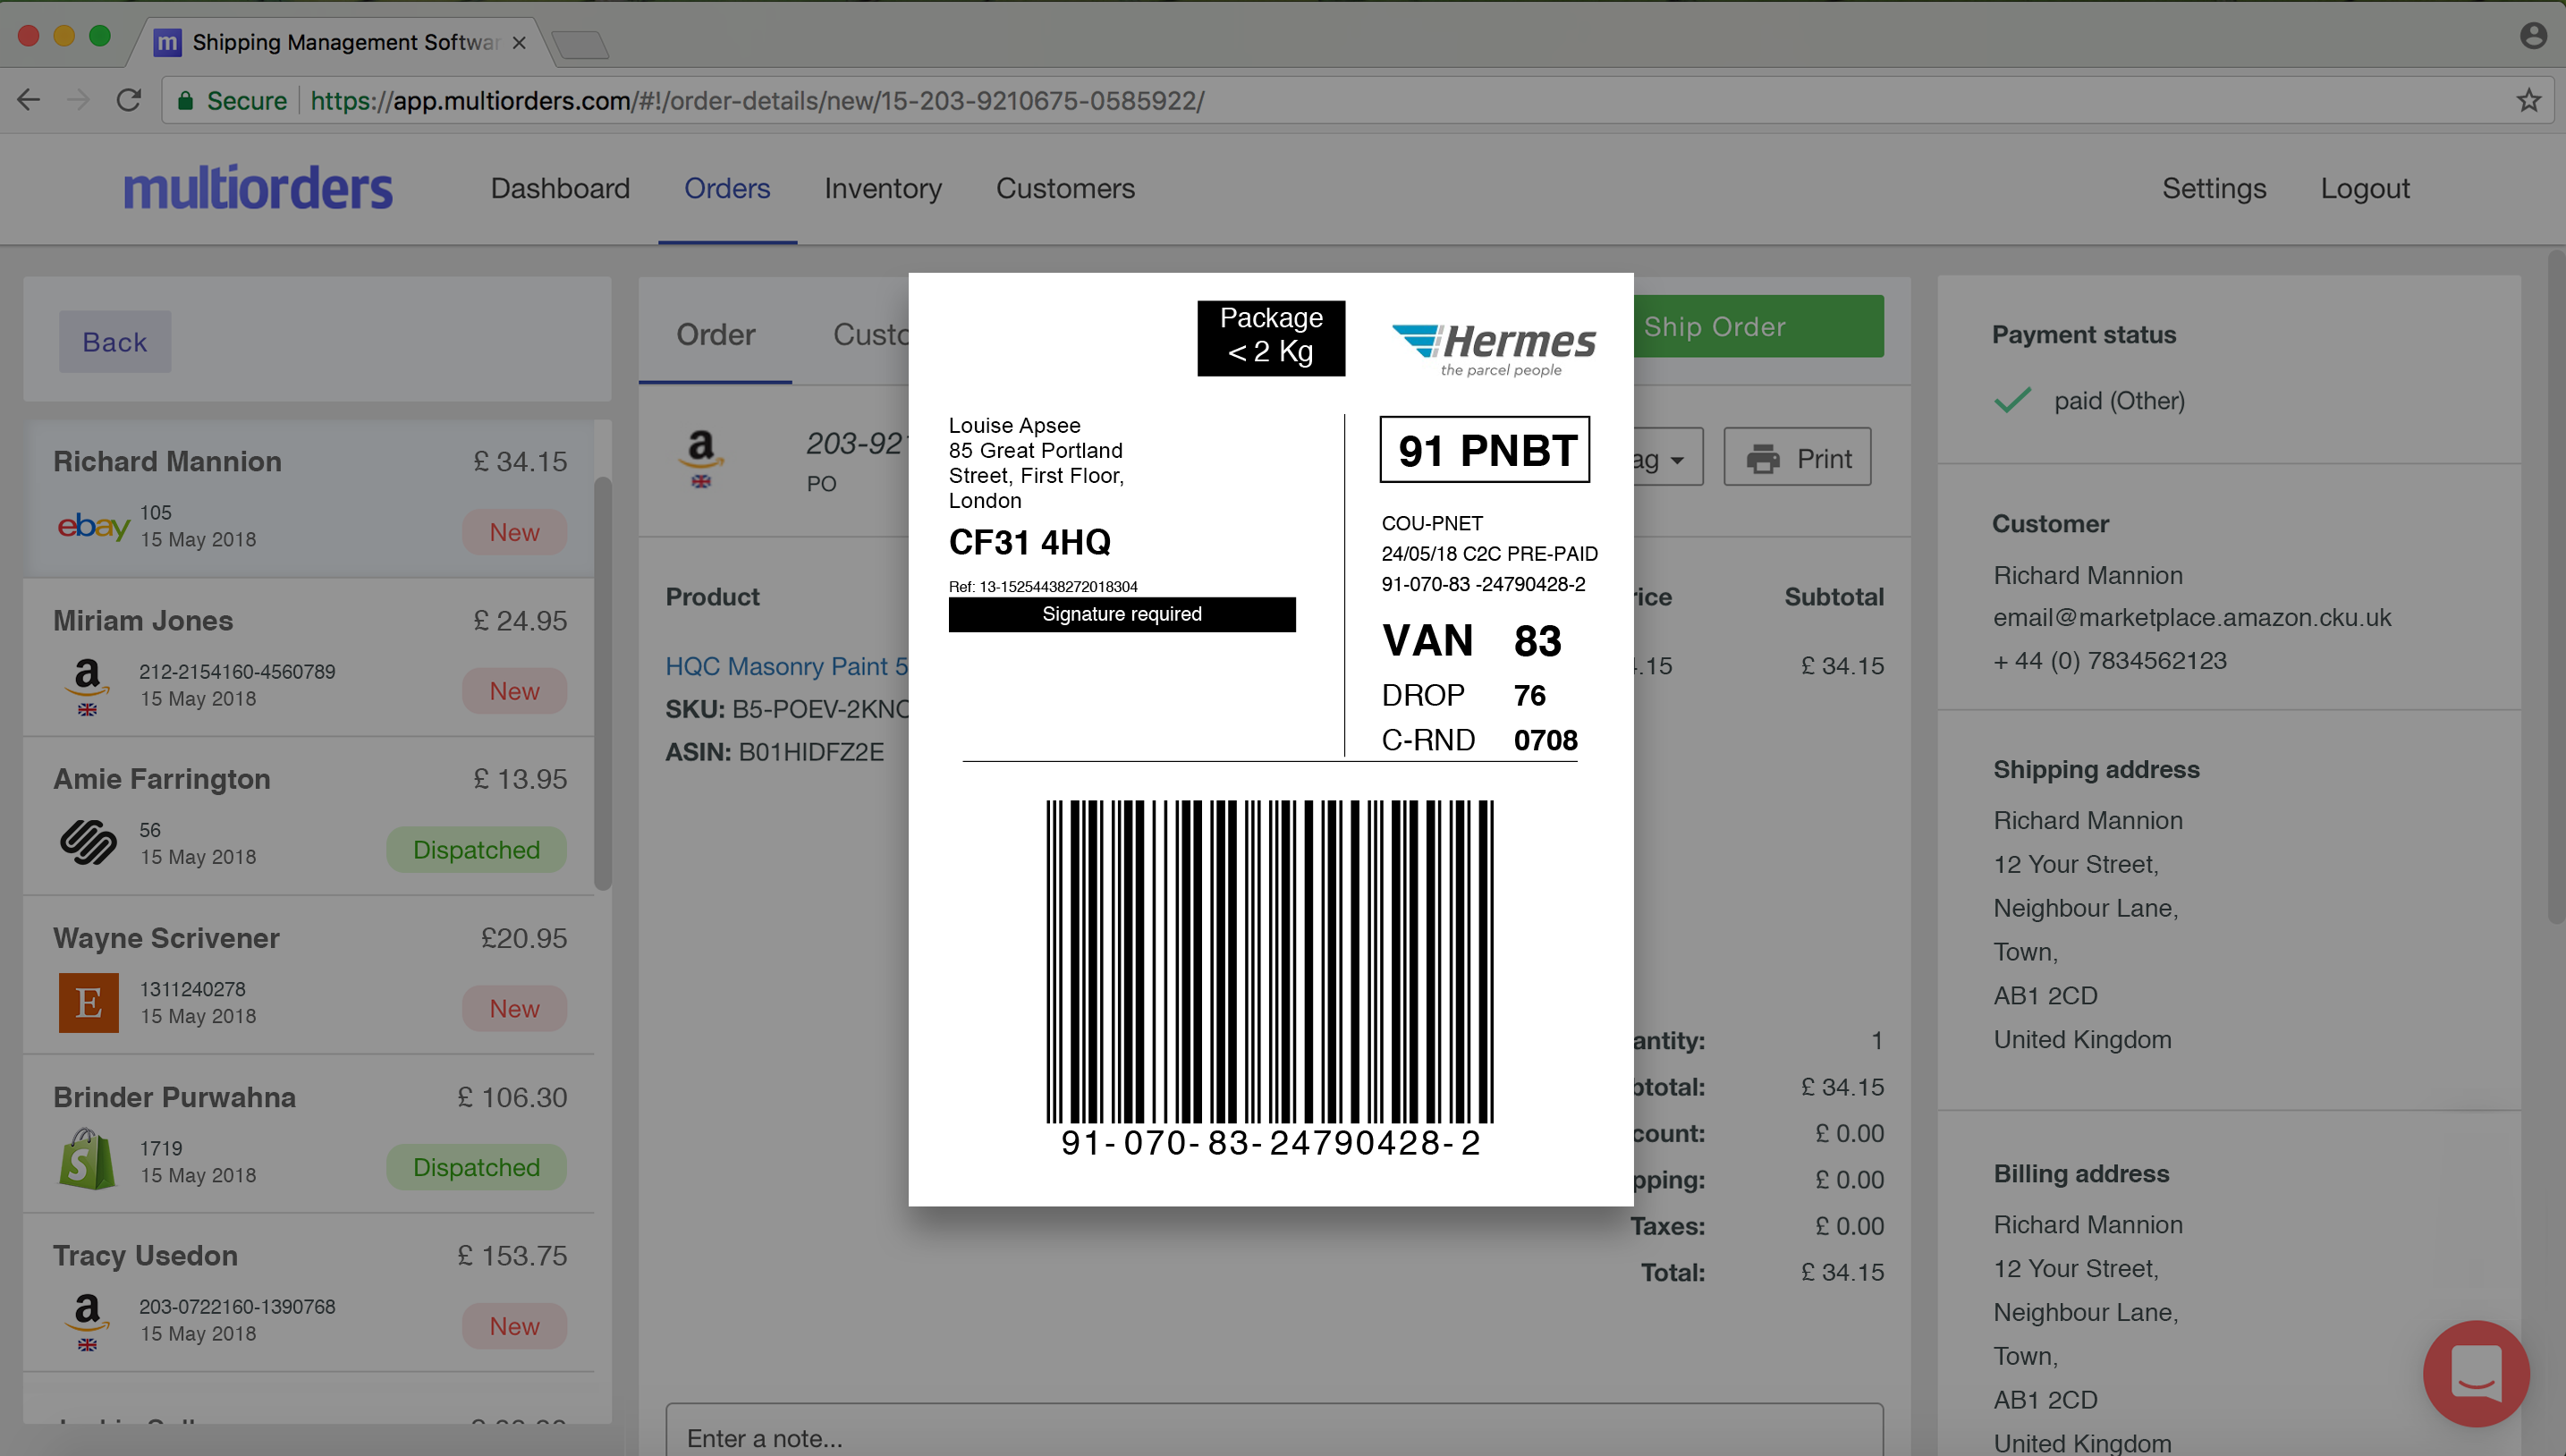Bookmark the page with the star icon
Viewport: 2566px width, 1456px height.
coord(2528,100)
